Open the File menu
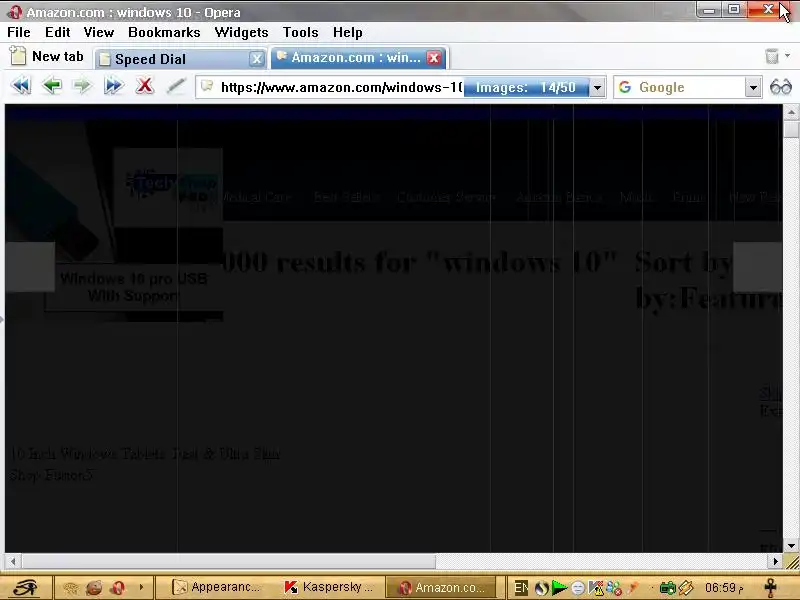Screen dimensions: 800x600 coord(19,32)
